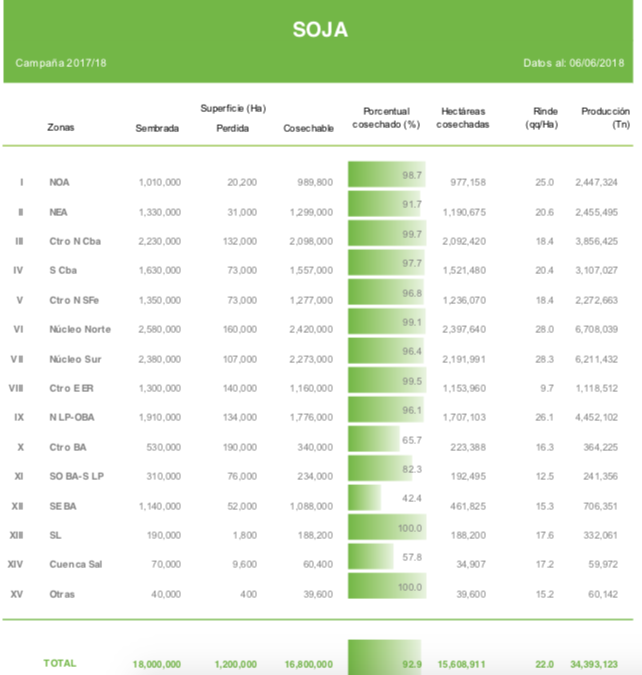Click the total 92.9 percent bar
This screenshot has width=642, height=675.
(x=384, y=660)
